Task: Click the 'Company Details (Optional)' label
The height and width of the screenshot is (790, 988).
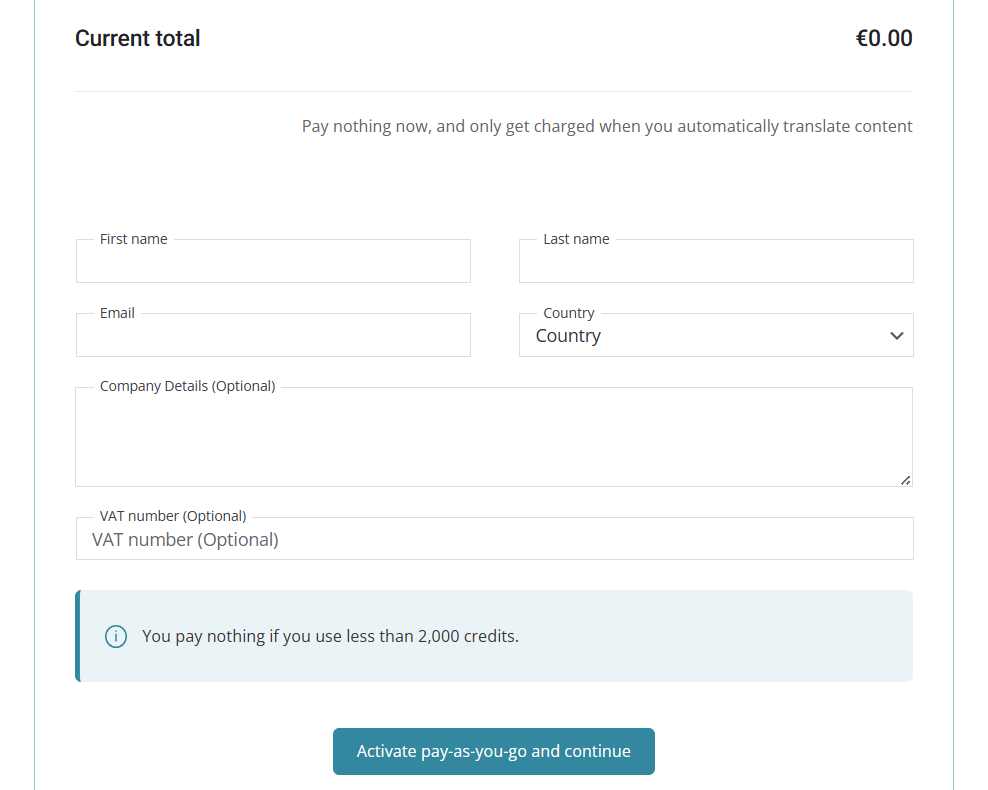Action: (x=187, y=386)
